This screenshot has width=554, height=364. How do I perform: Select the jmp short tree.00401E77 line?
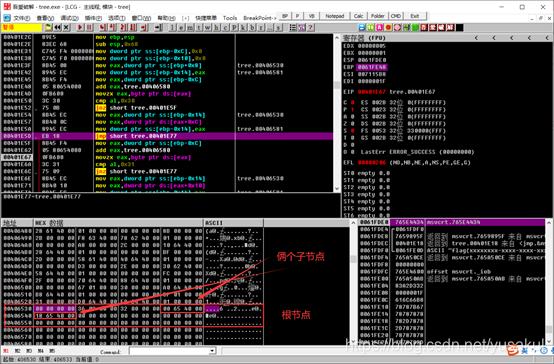167,136
